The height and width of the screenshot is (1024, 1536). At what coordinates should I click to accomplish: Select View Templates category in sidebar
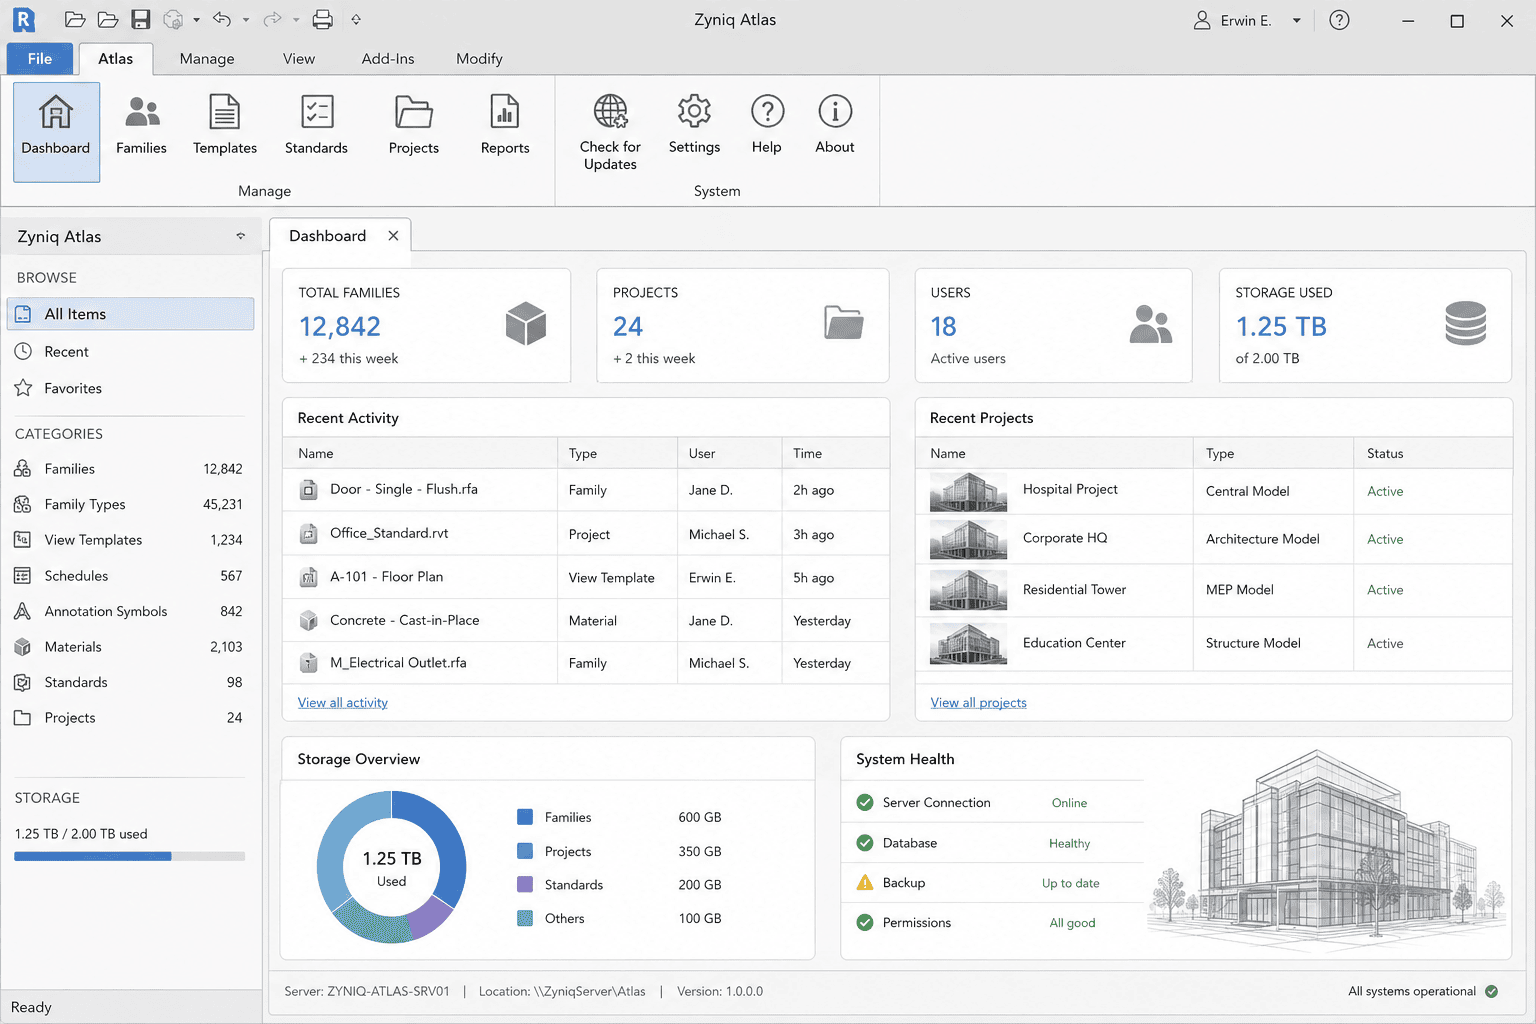tap(129, 540)
